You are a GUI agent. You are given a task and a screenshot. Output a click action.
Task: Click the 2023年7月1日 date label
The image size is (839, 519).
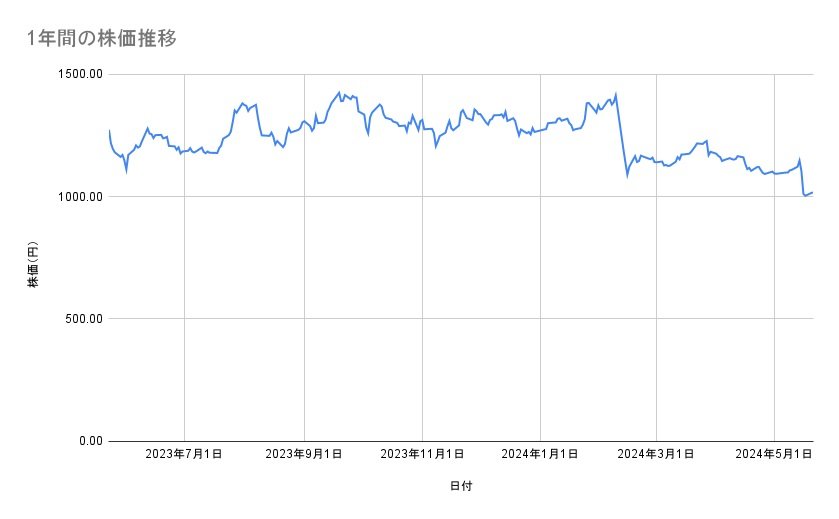click(x=184, y=455)
